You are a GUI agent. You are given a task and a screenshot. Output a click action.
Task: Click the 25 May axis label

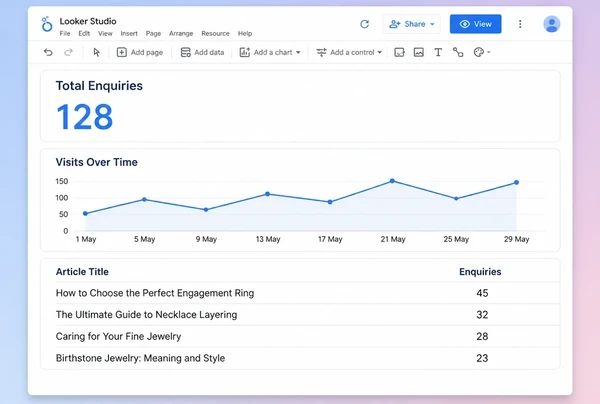456,239
